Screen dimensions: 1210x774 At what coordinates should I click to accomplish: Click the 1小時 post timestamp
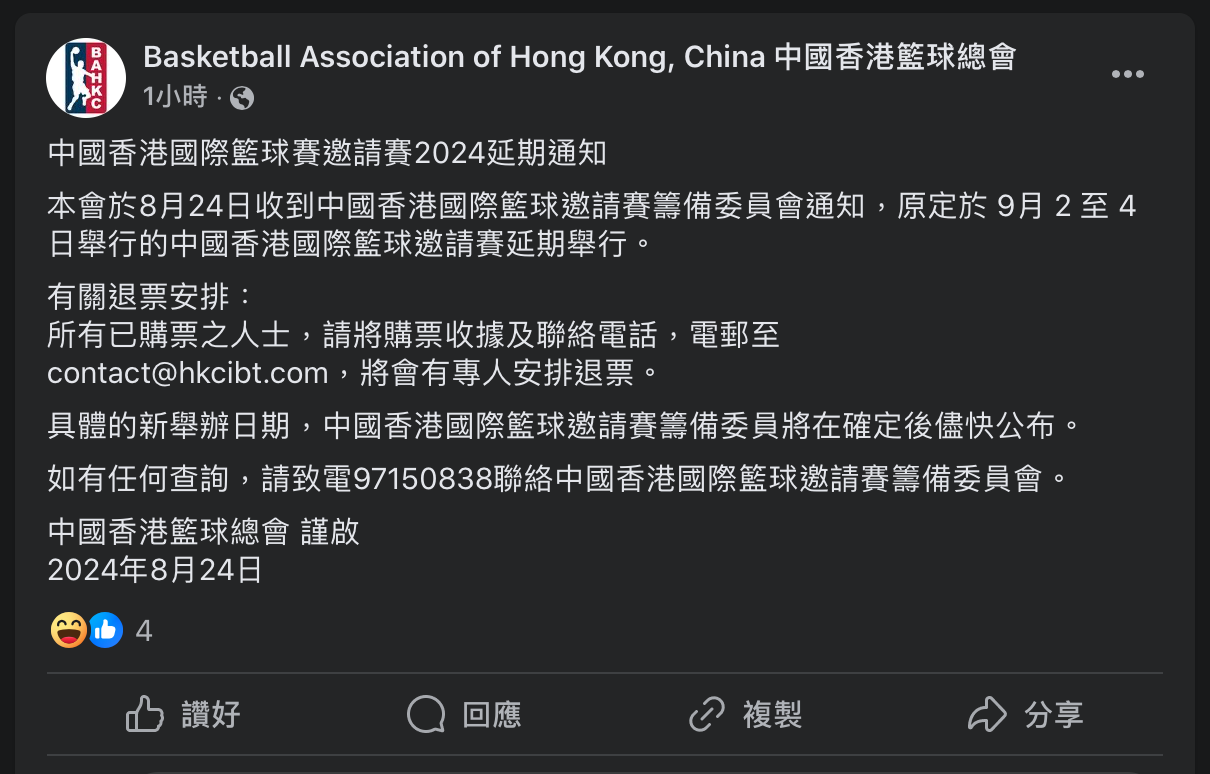tap(175, 97)
